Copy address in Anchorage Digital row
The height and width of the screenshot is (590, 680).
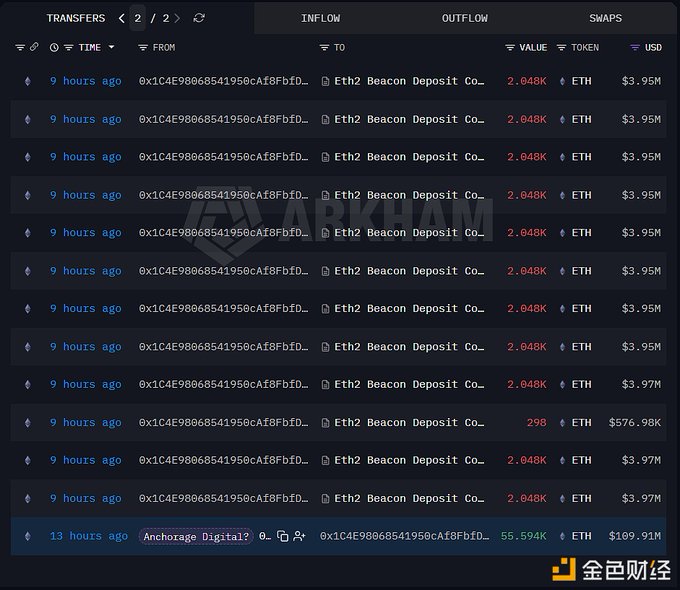[x=282, y=536]
